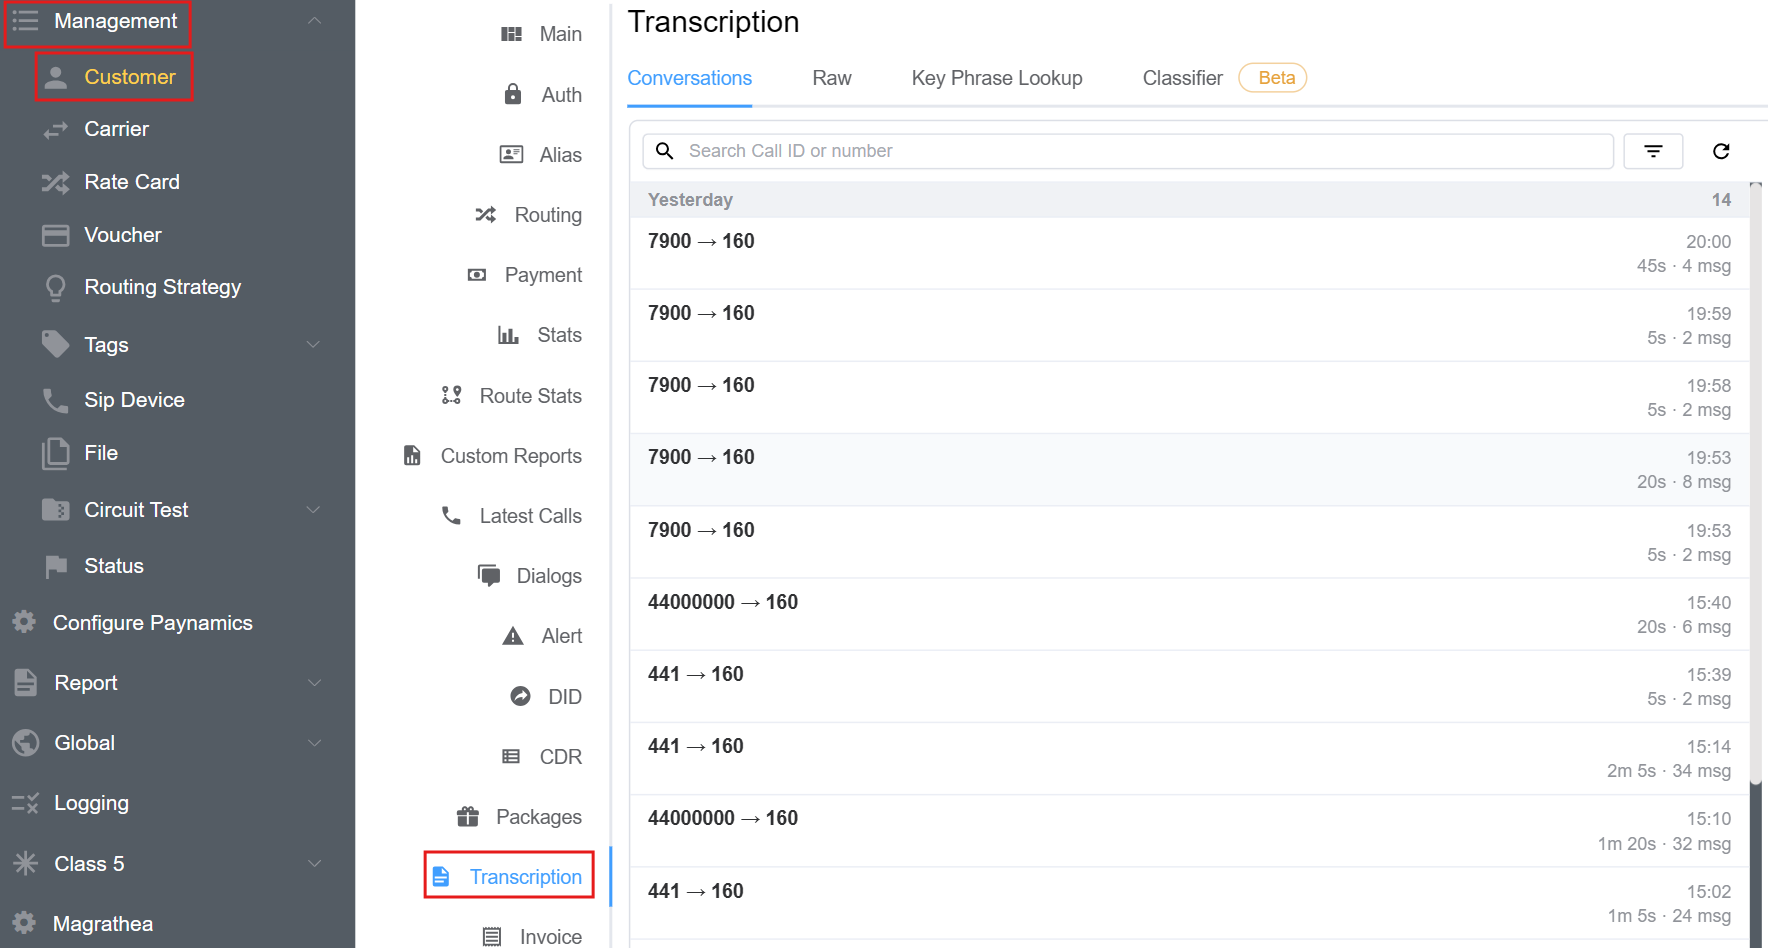Focus the Search Call ID or number field
This screenshot has height=948, width=1768.
pyautogui.click(x=1128, y=151)
